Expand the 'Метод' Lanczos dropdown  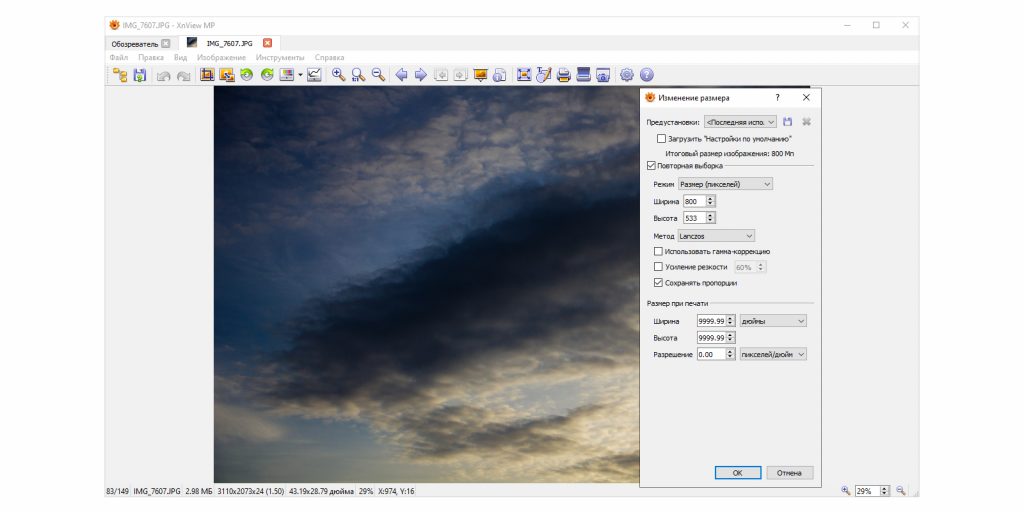(715, 236)
